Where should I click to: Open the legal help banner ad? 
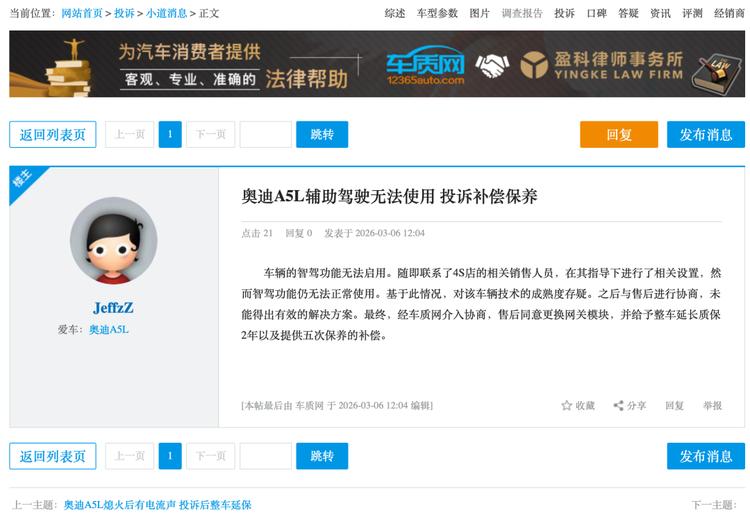(x=377, y=64)
